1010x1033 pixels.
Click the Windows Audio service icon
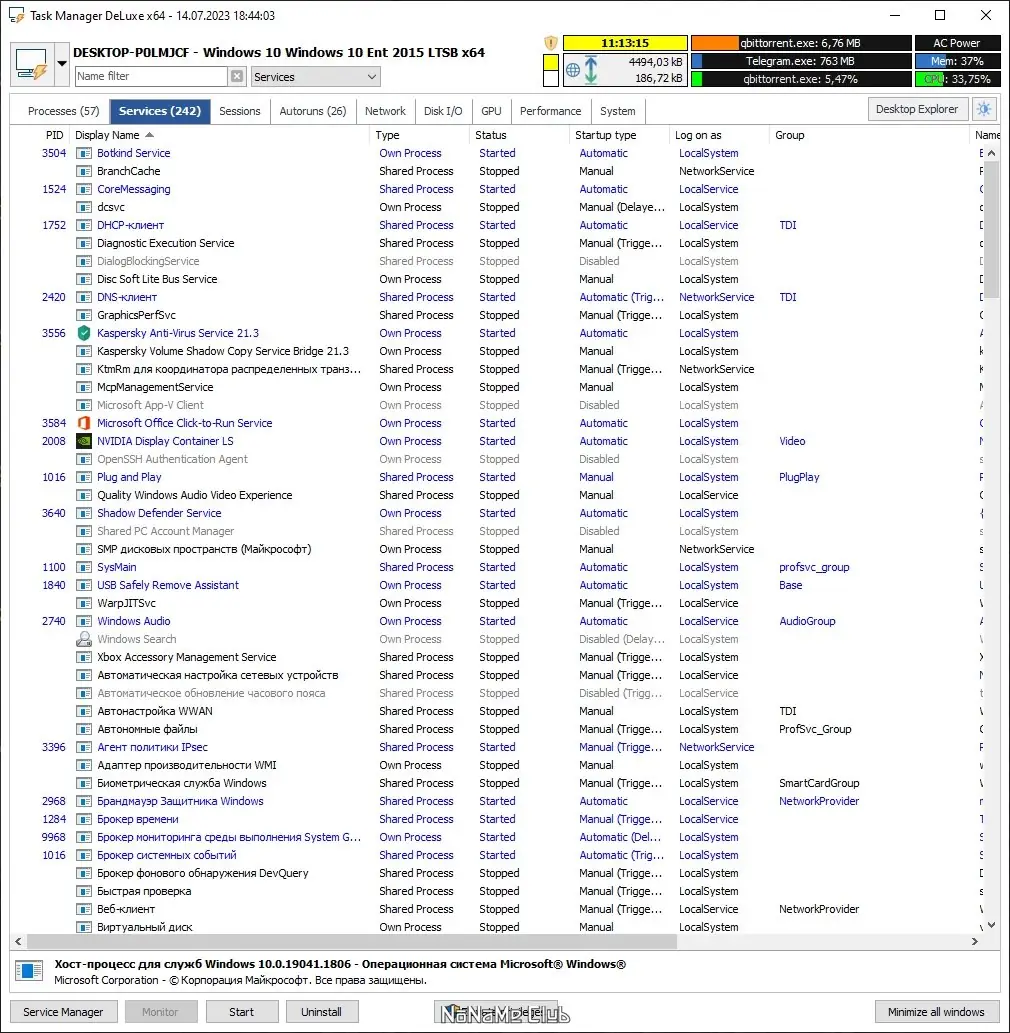click(84, 621)
